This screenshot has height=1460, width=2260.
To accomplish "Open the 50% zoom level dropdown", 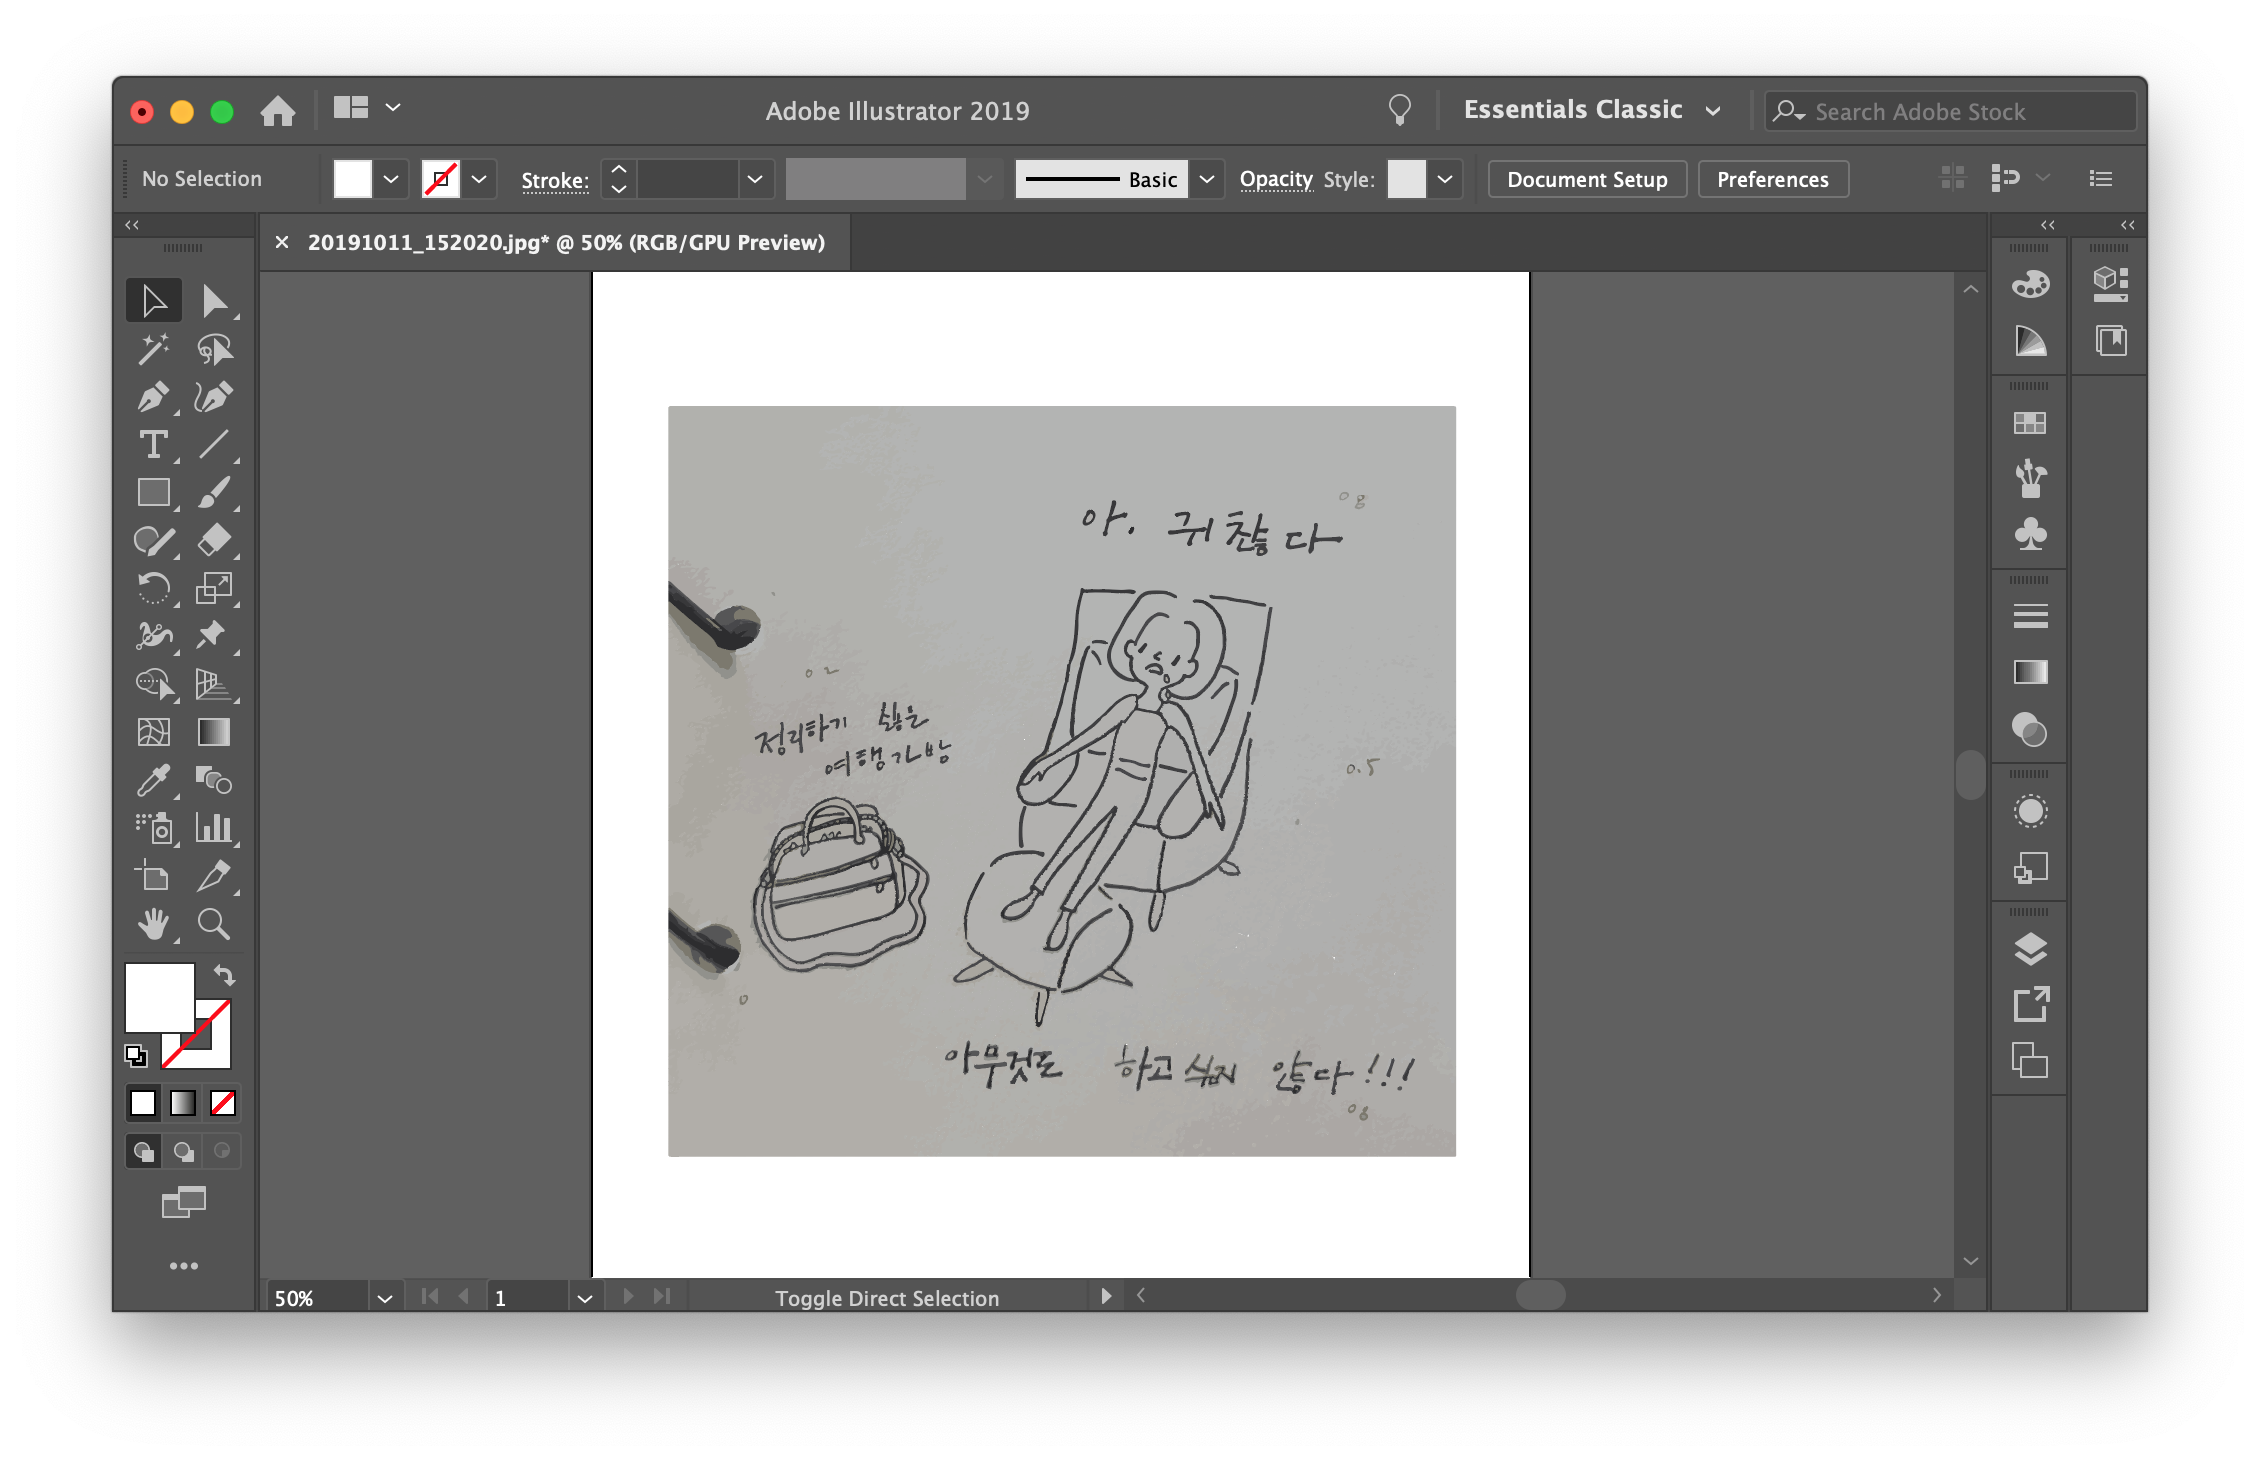I will pyautogui.click(x=385, y=1298).
